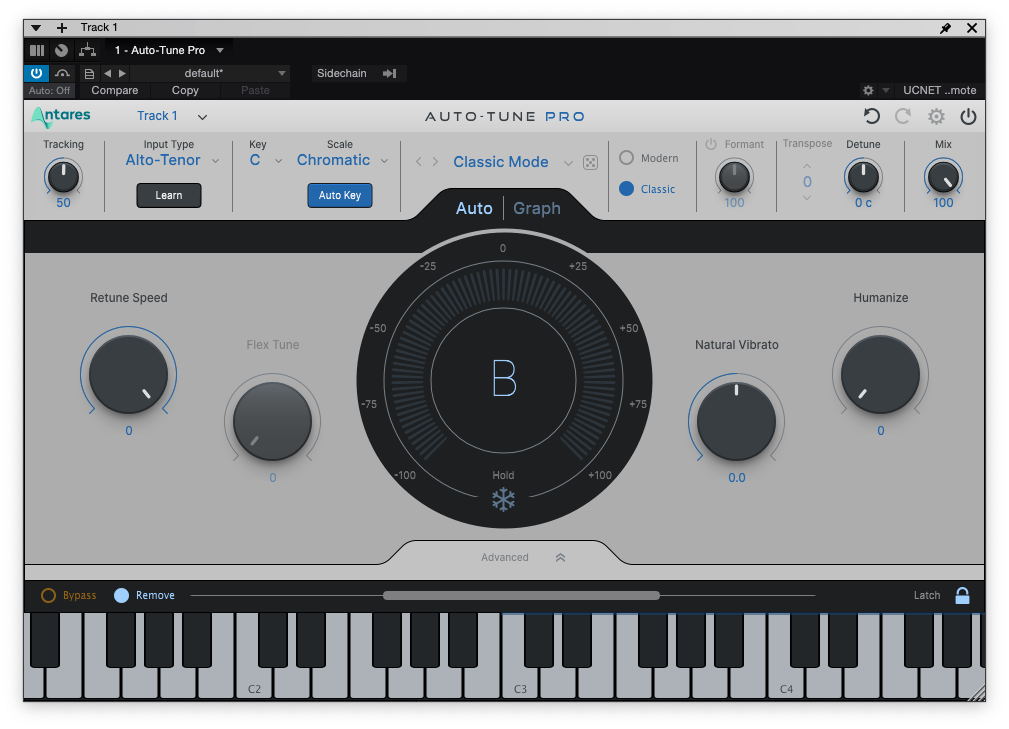Switch to the Graph tab
The height and width of the screenshot is (729, 1009).
[x=537, y=208]
